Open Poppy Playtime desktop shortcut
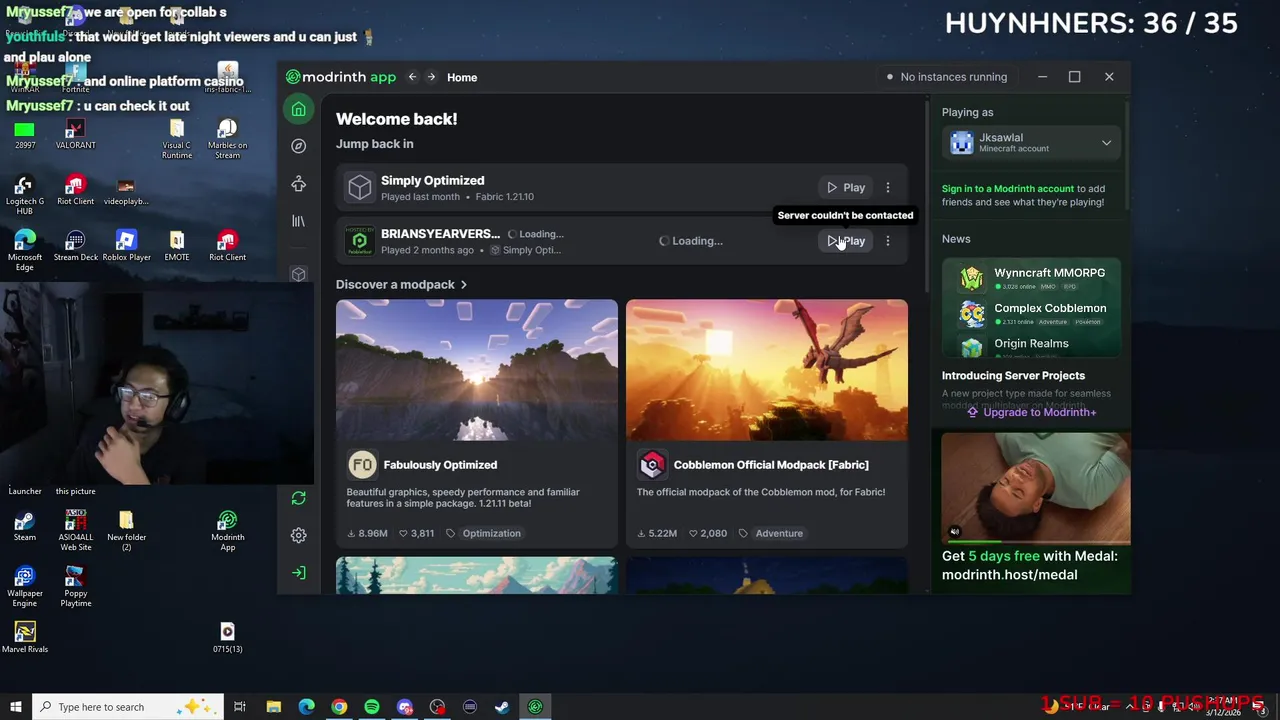This screenshot has width=1280, height=720. click(75, 587)
